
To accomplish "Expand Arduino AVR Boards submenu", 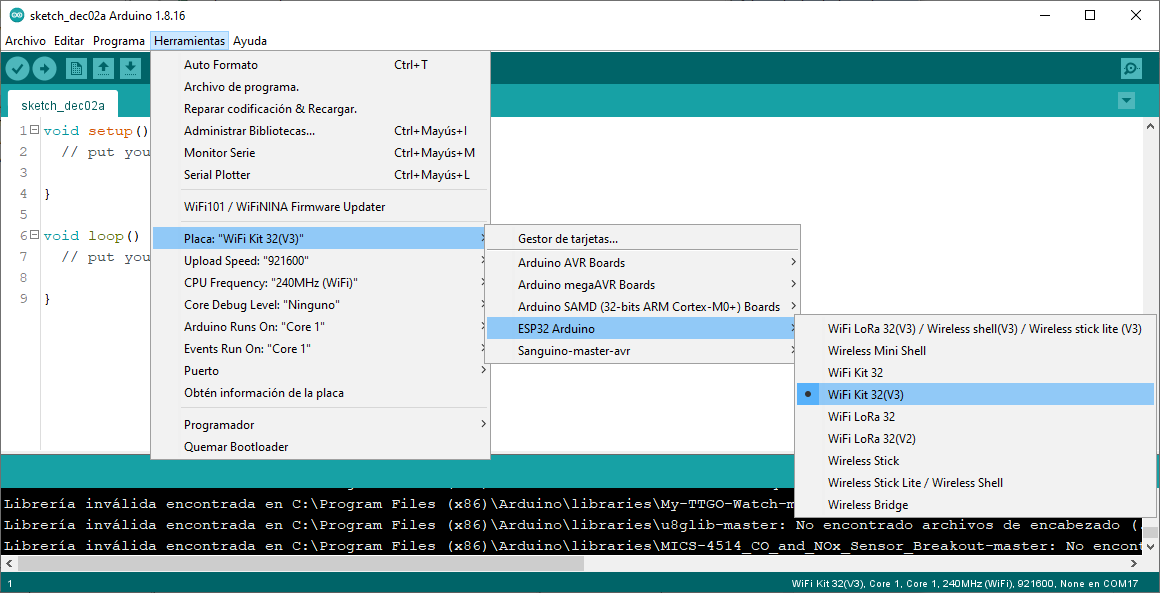I will pos(642,262).
